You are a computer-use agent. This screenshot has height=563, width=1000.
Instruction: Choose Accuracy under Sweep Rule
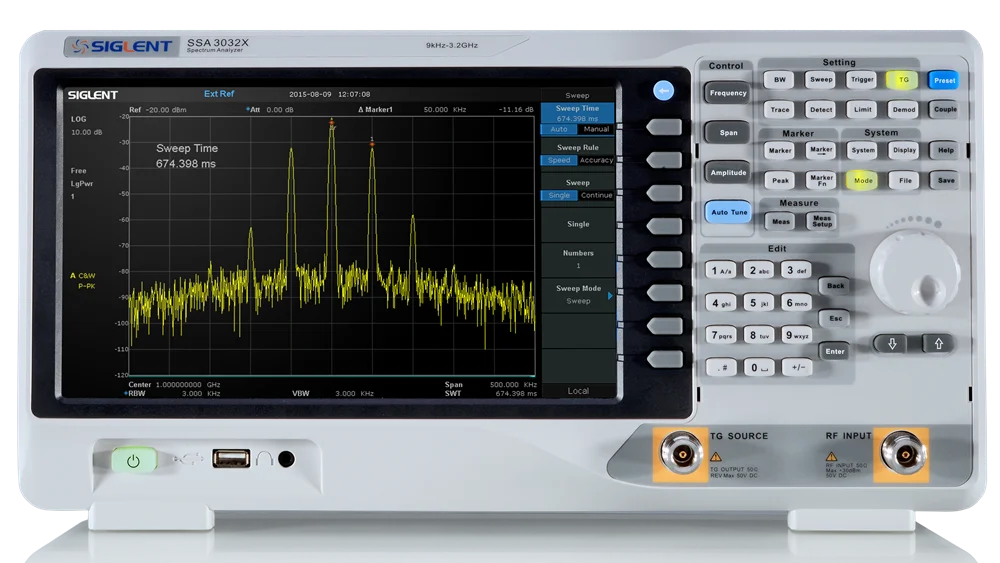click(596, 161)
